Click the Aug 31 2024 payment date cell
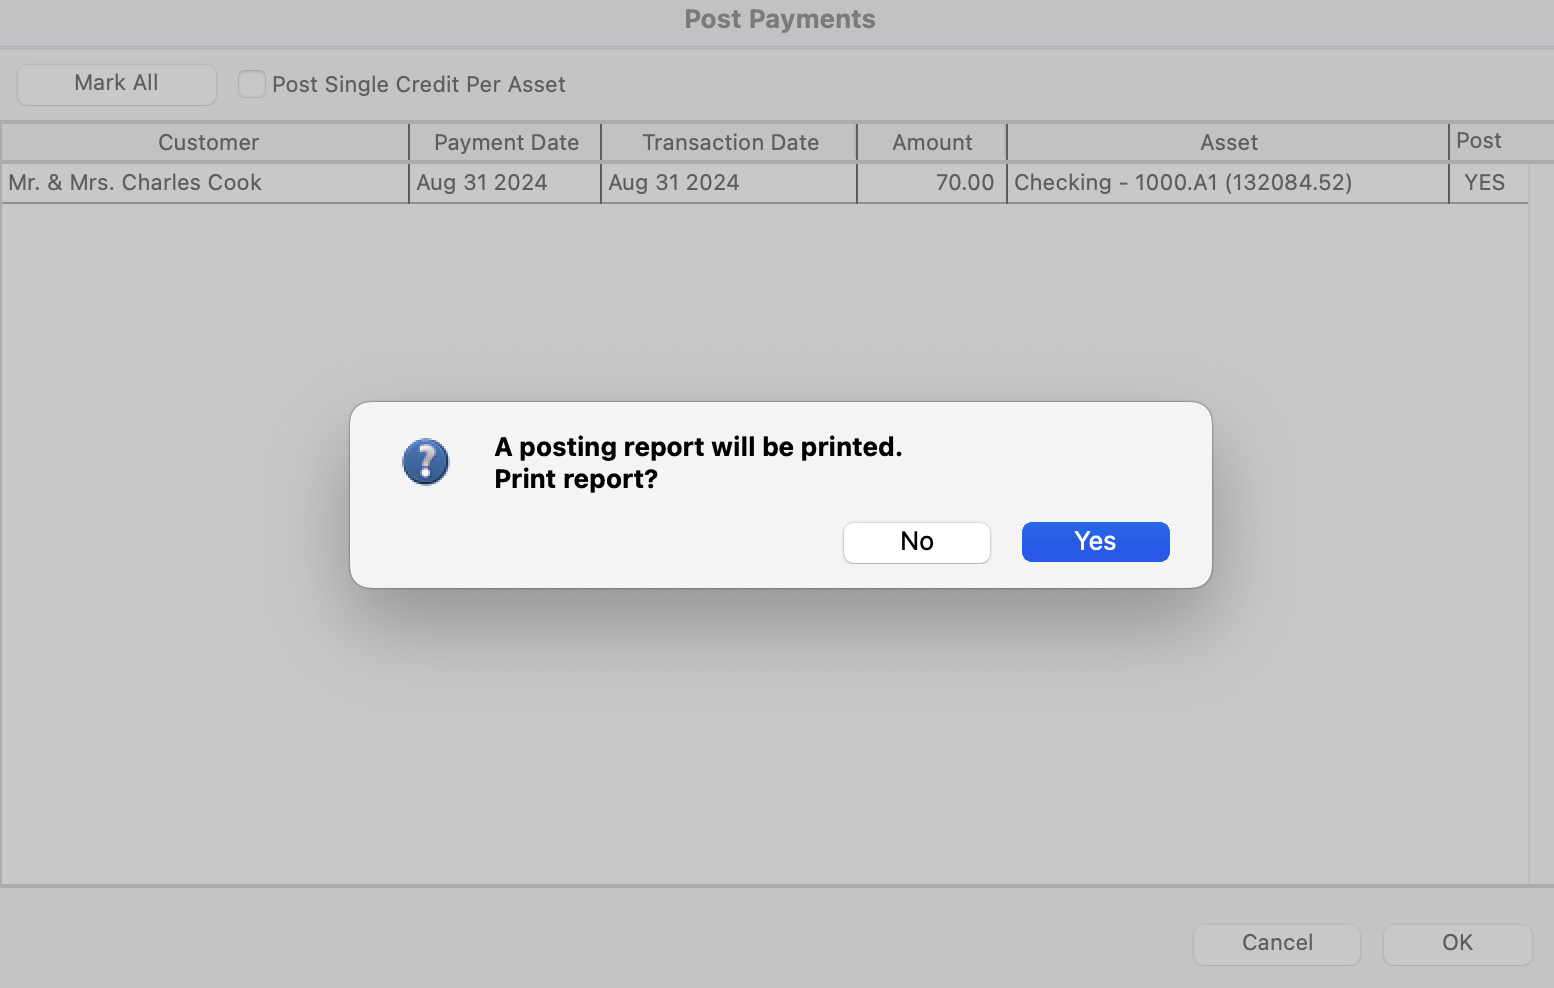Viewport: 1554px width, 988px height. coord(482,183)
